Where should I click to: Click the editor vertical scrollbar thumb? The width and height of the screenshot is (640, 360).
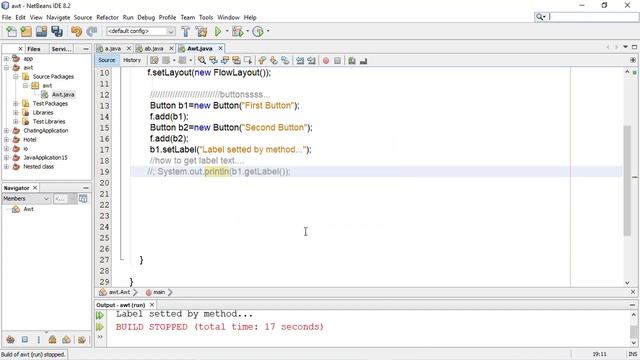[627, 180]
